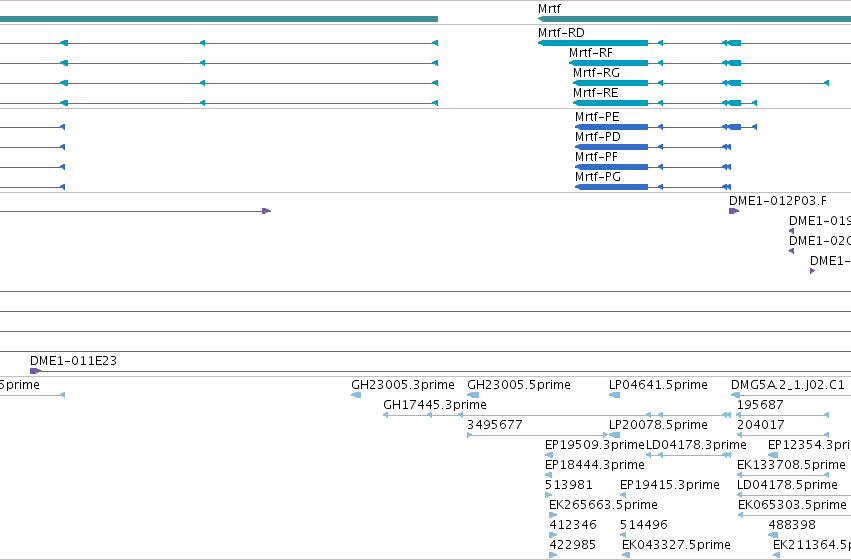Click the EK043327.5prime arrow glyph
851x560 pixels.
(626, 556)
